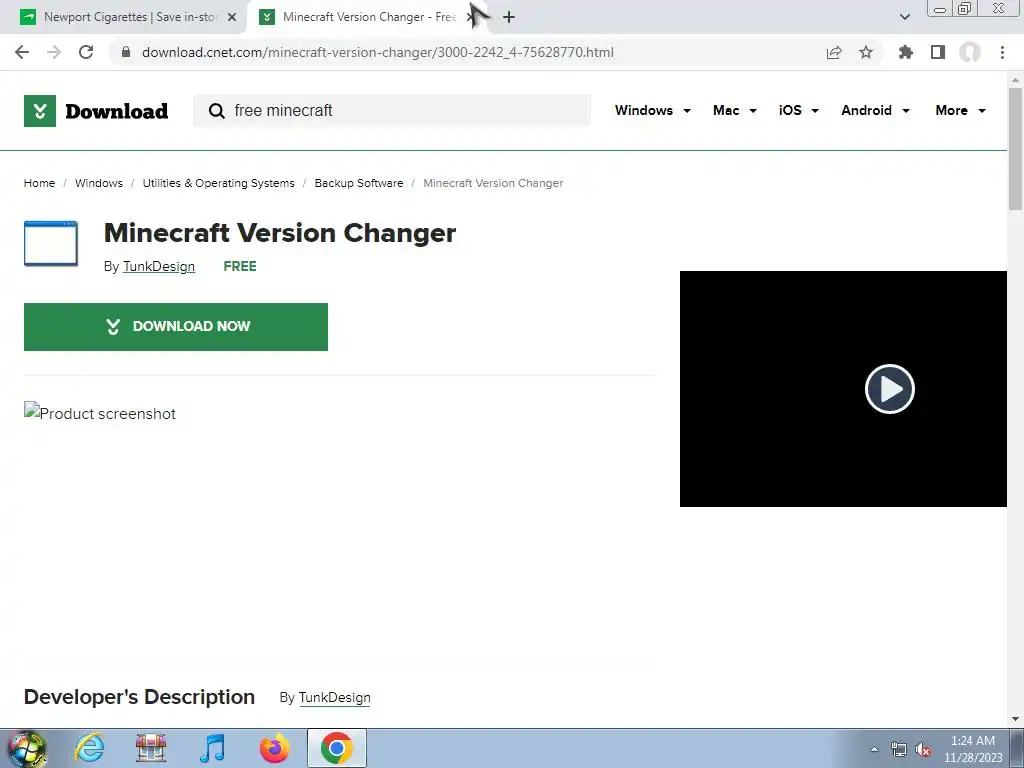The image size is (1024, 768).
Task: Show hidden system tray icons
Action: (x=874, y=749)
